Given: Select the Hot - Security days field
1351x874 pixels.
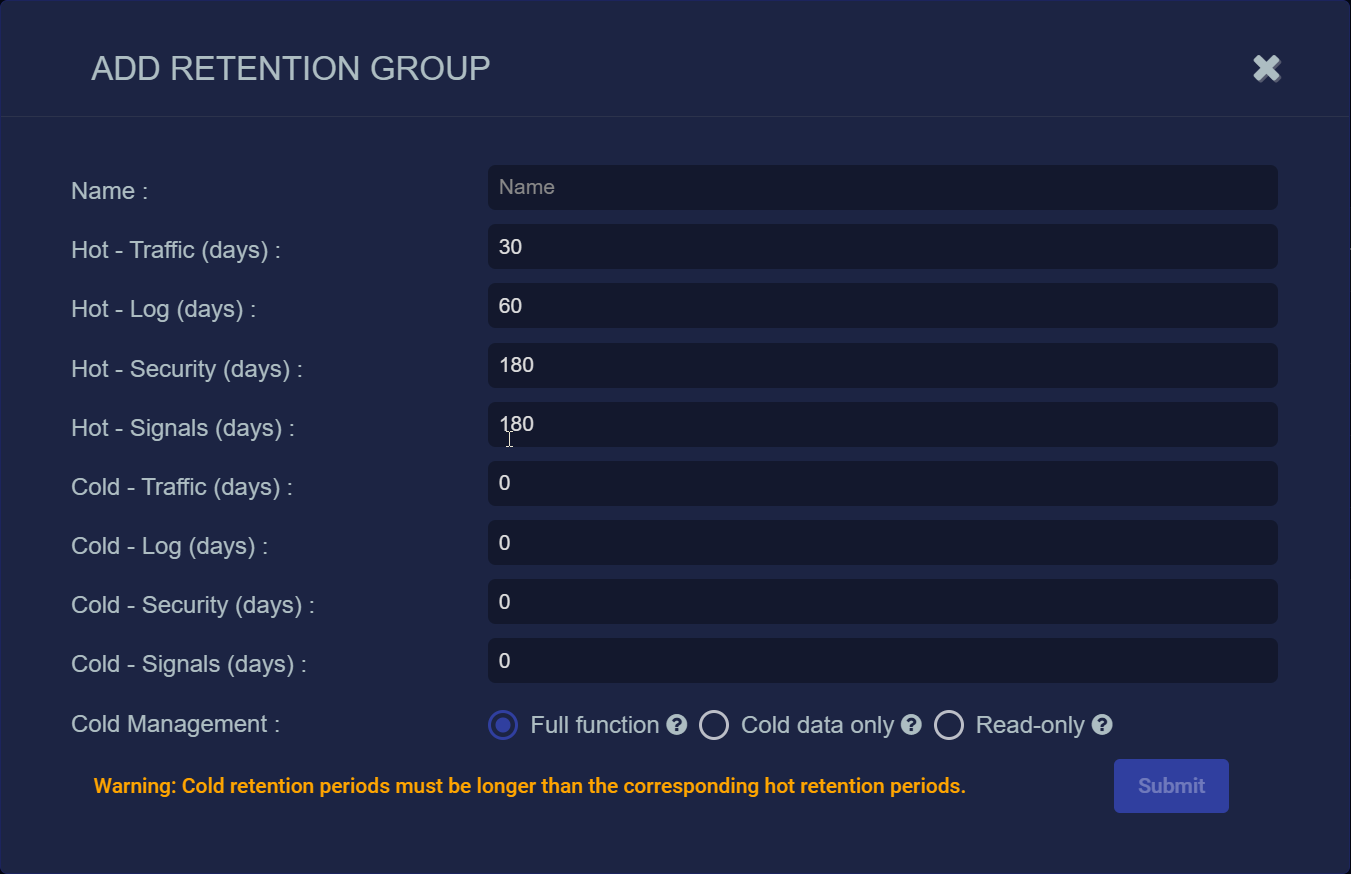Looking at the screenshot, I should pyautogui.click(x=883, y=365).
